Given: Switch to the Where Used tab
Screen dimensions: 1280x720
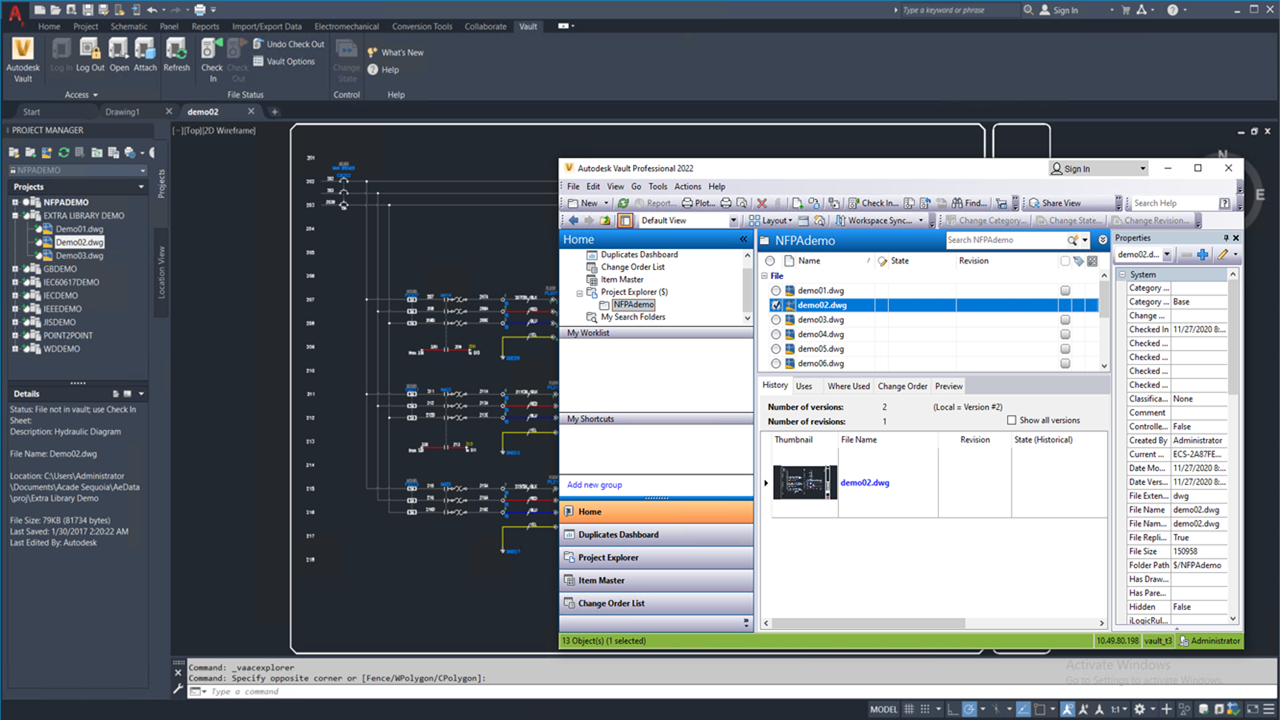Looking at the screenshot, I should [849, 386].
